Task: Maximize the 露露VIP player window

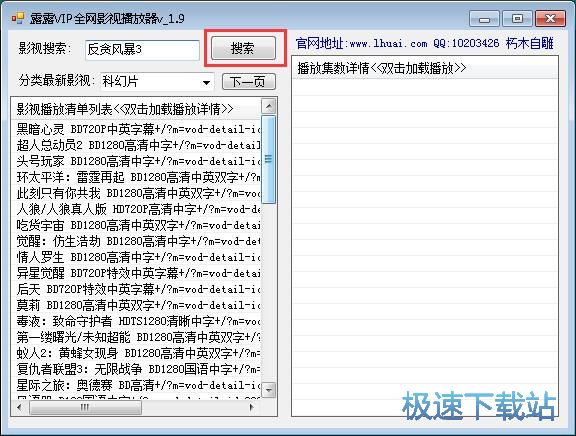Action: pyautogui.click(x=517, y=18)
